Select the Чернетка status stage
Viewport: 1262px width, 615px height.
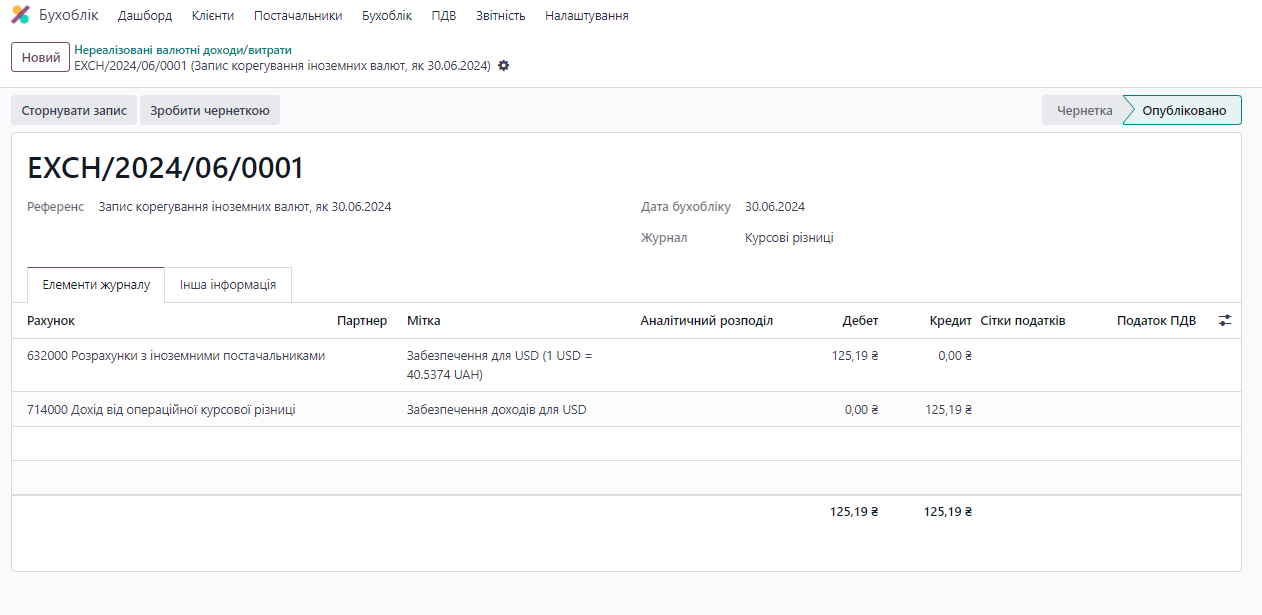pos(1084,110)
